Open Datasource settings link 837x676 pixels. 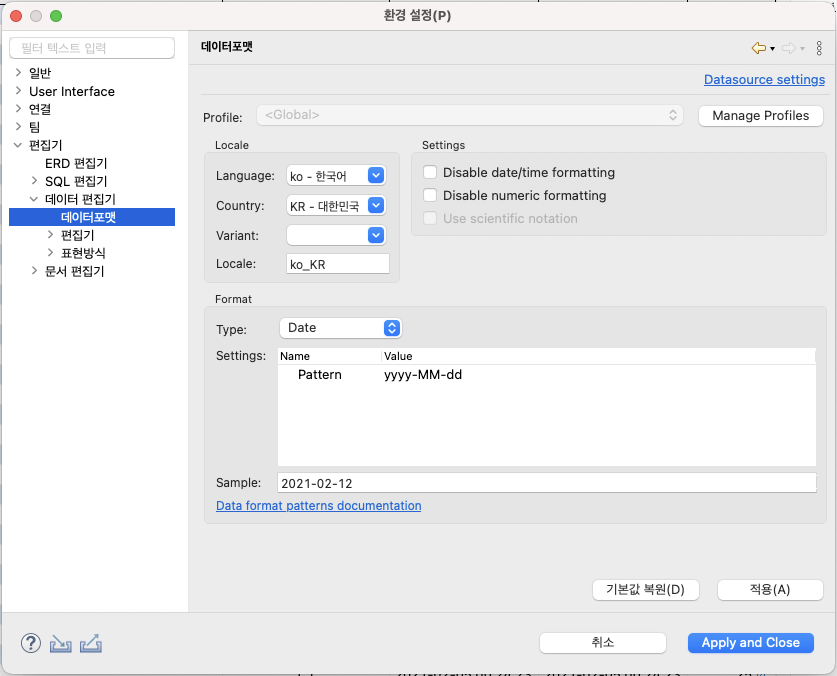764,79
